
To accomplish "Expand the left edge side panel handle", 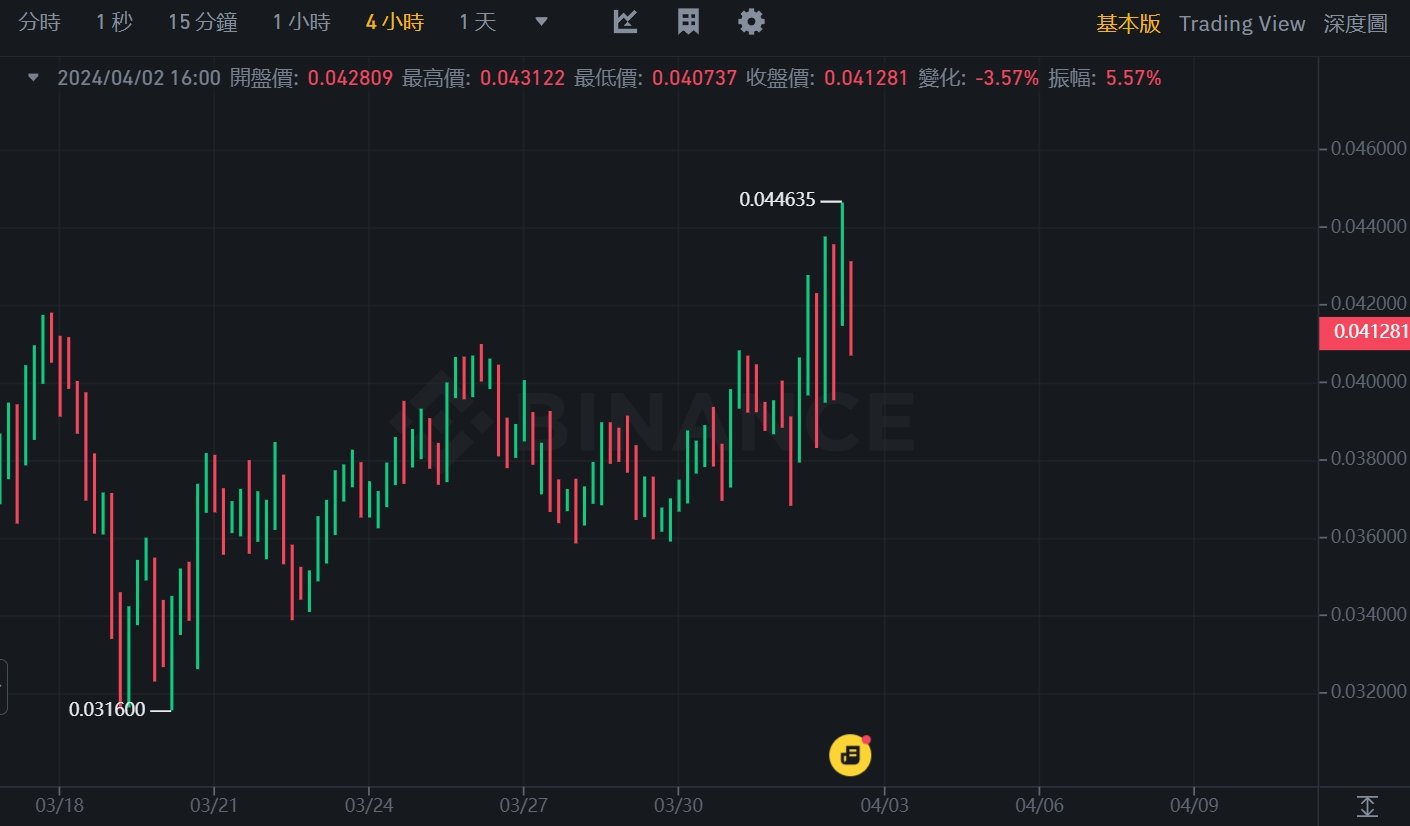I will (3, 687).
